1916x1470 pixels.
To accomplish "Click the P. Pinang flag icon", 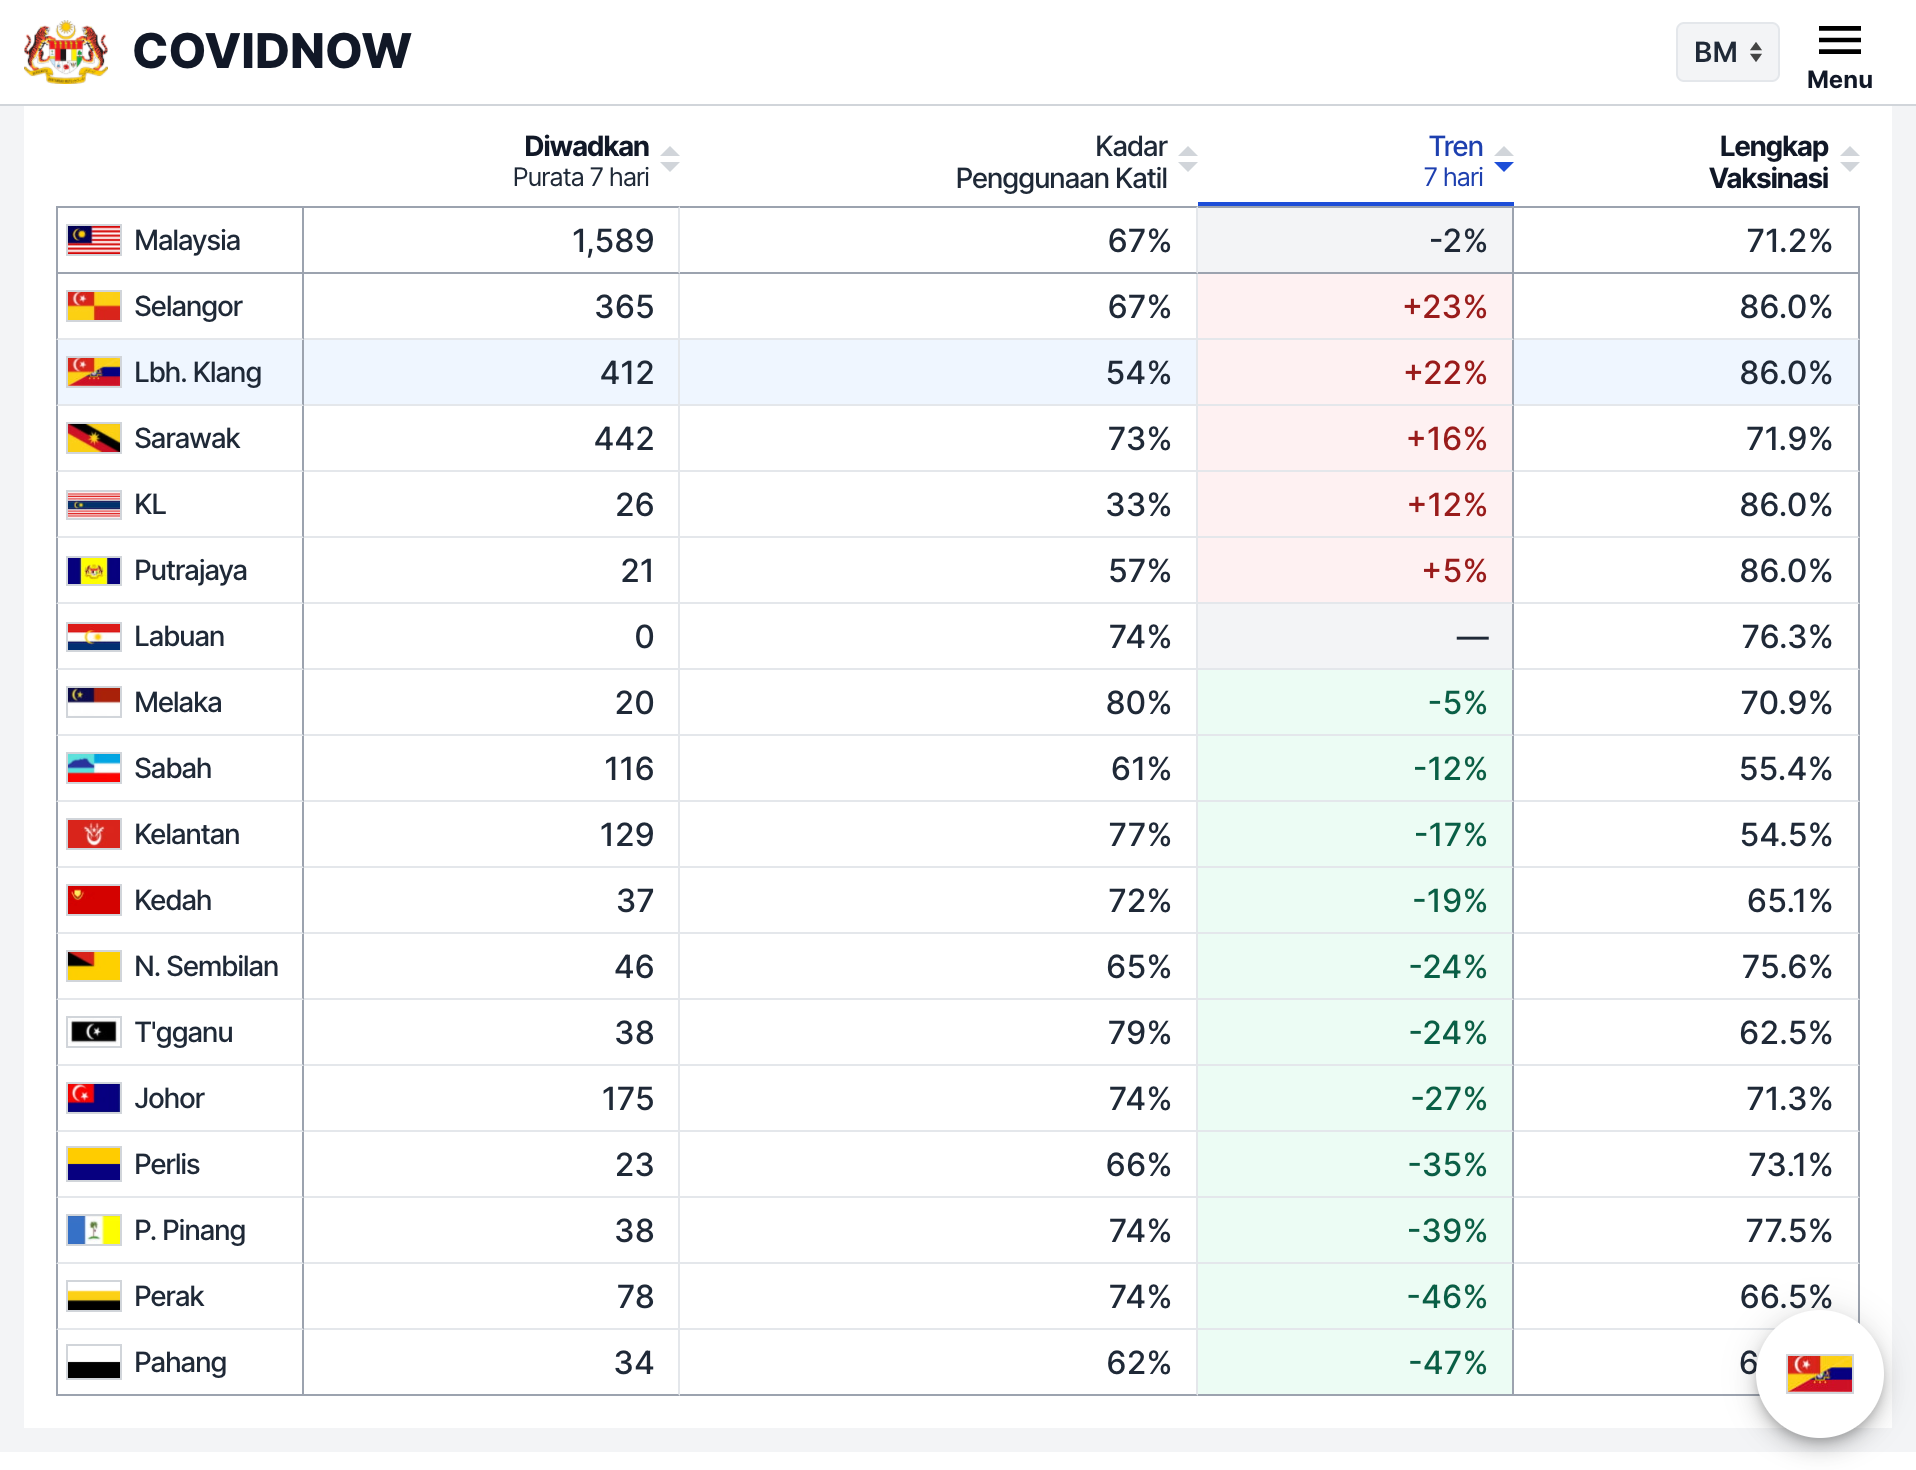I will coord(94,1230).
